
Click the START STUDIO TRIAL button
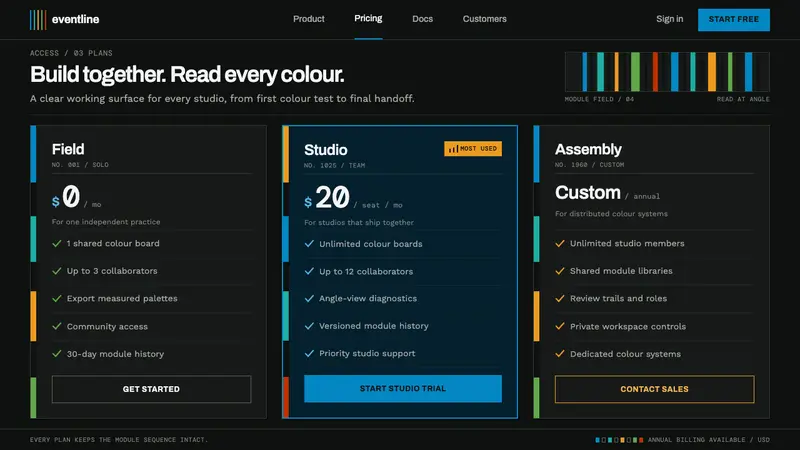pos(403,388)
